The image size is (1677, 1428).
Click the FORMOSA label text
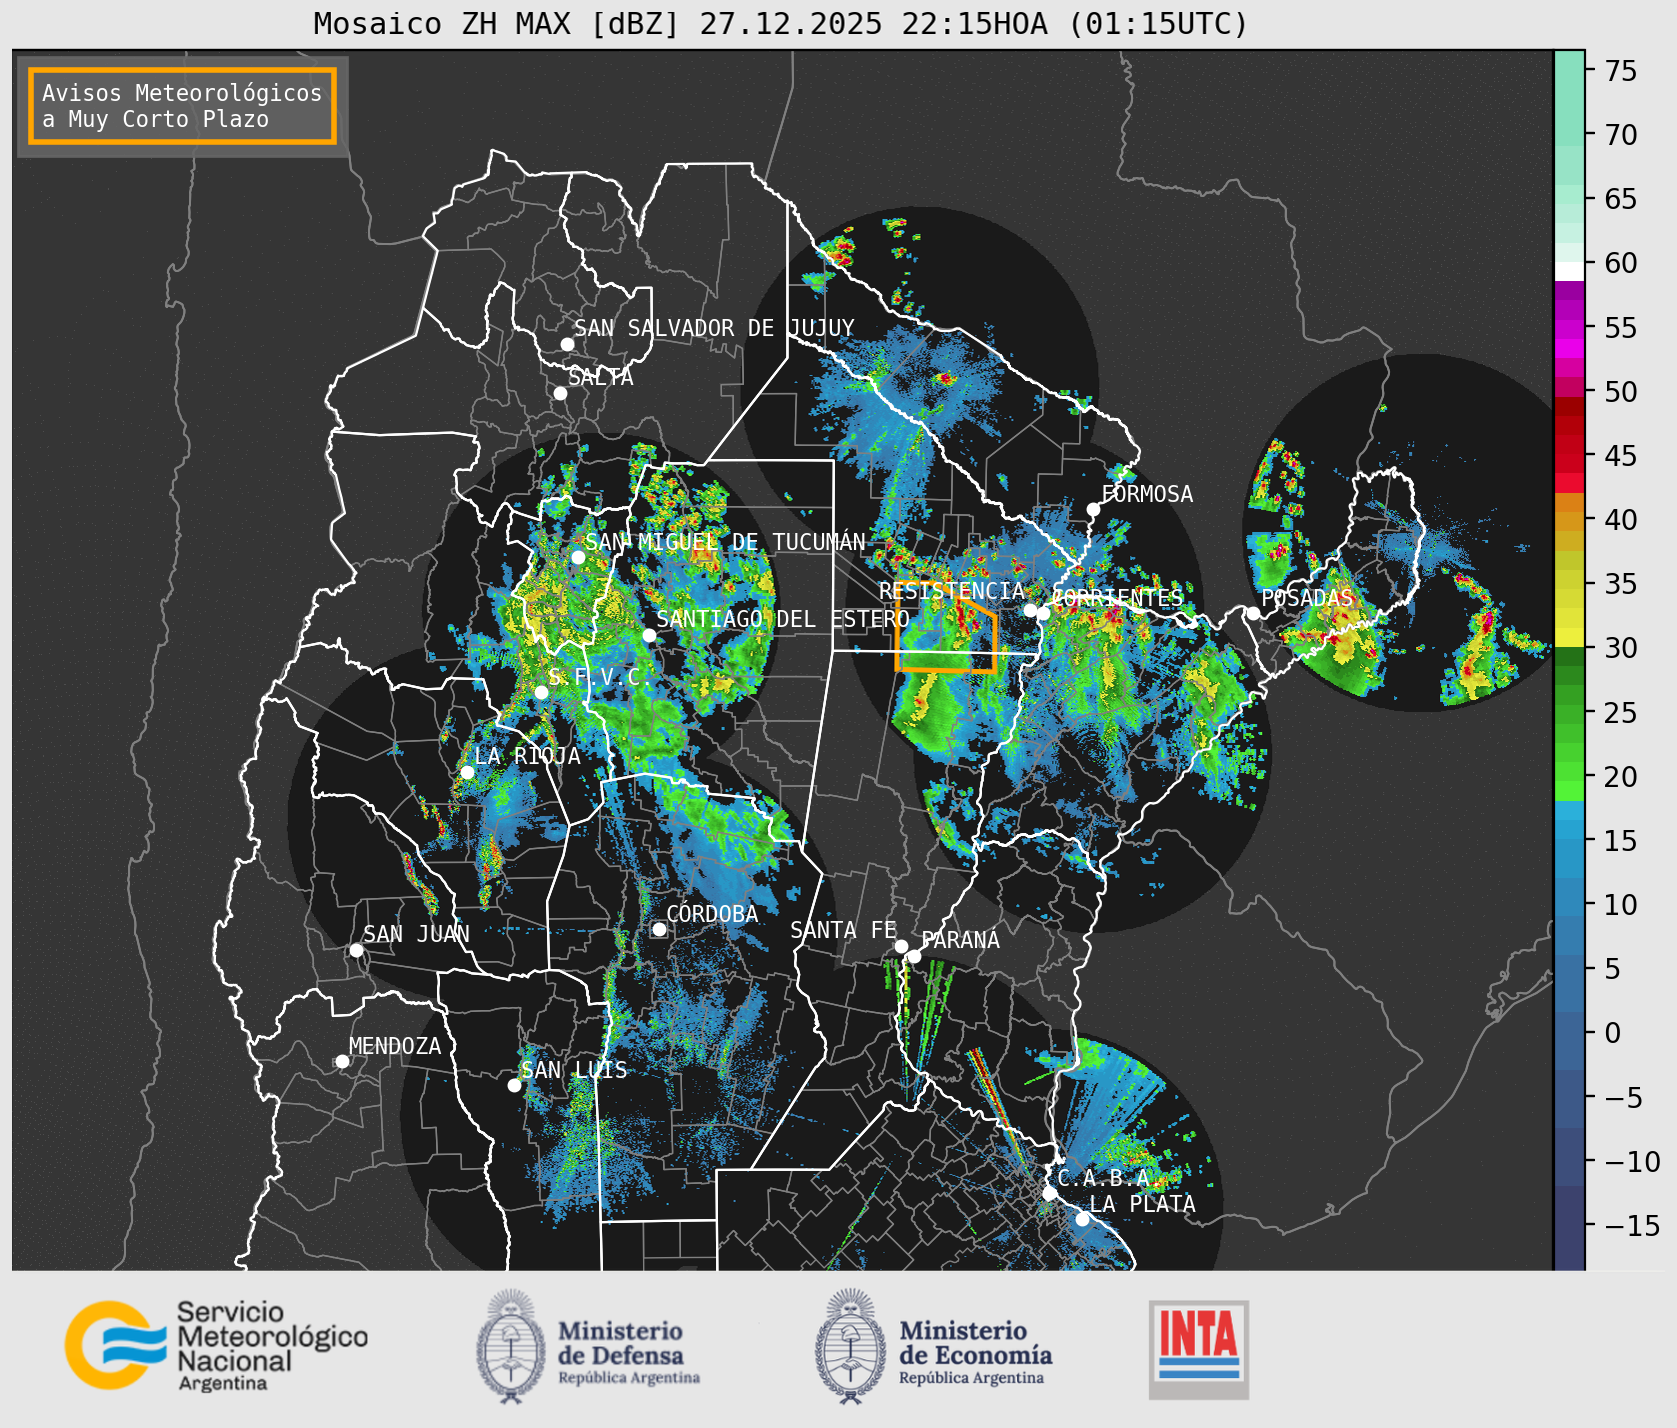pyautogui.click(x=1147, y=494)
